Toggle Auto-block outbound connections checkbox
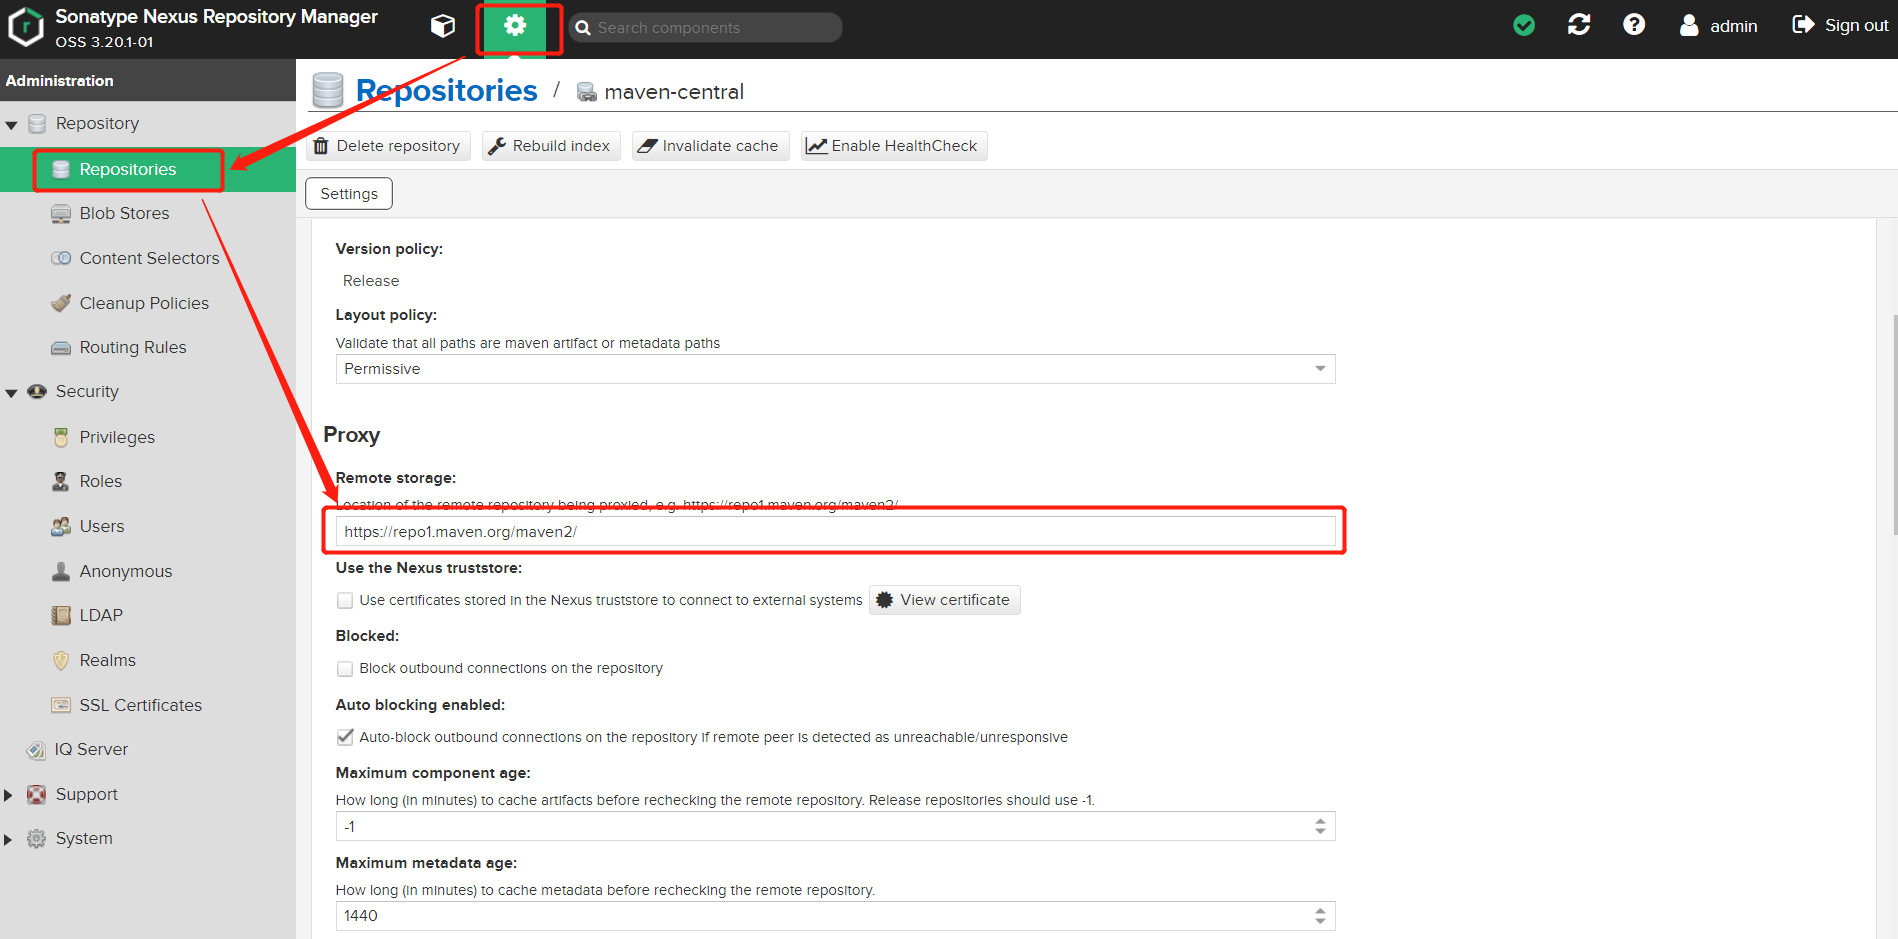Viewport: 1898px width, 939px height. [345, 737]
